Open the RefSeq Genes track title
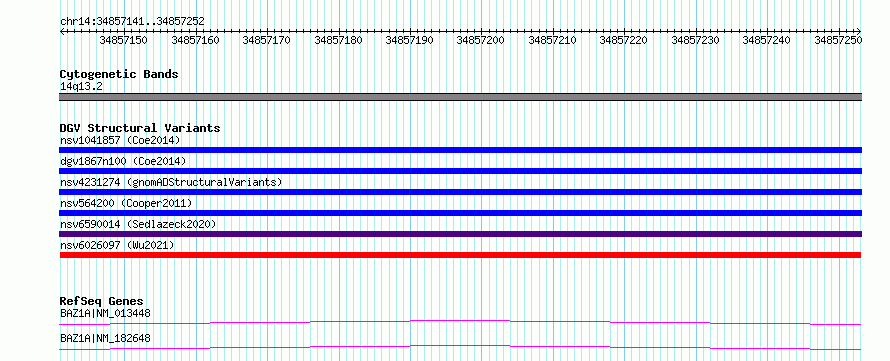890x361 pixels. (x=102, y=301)
